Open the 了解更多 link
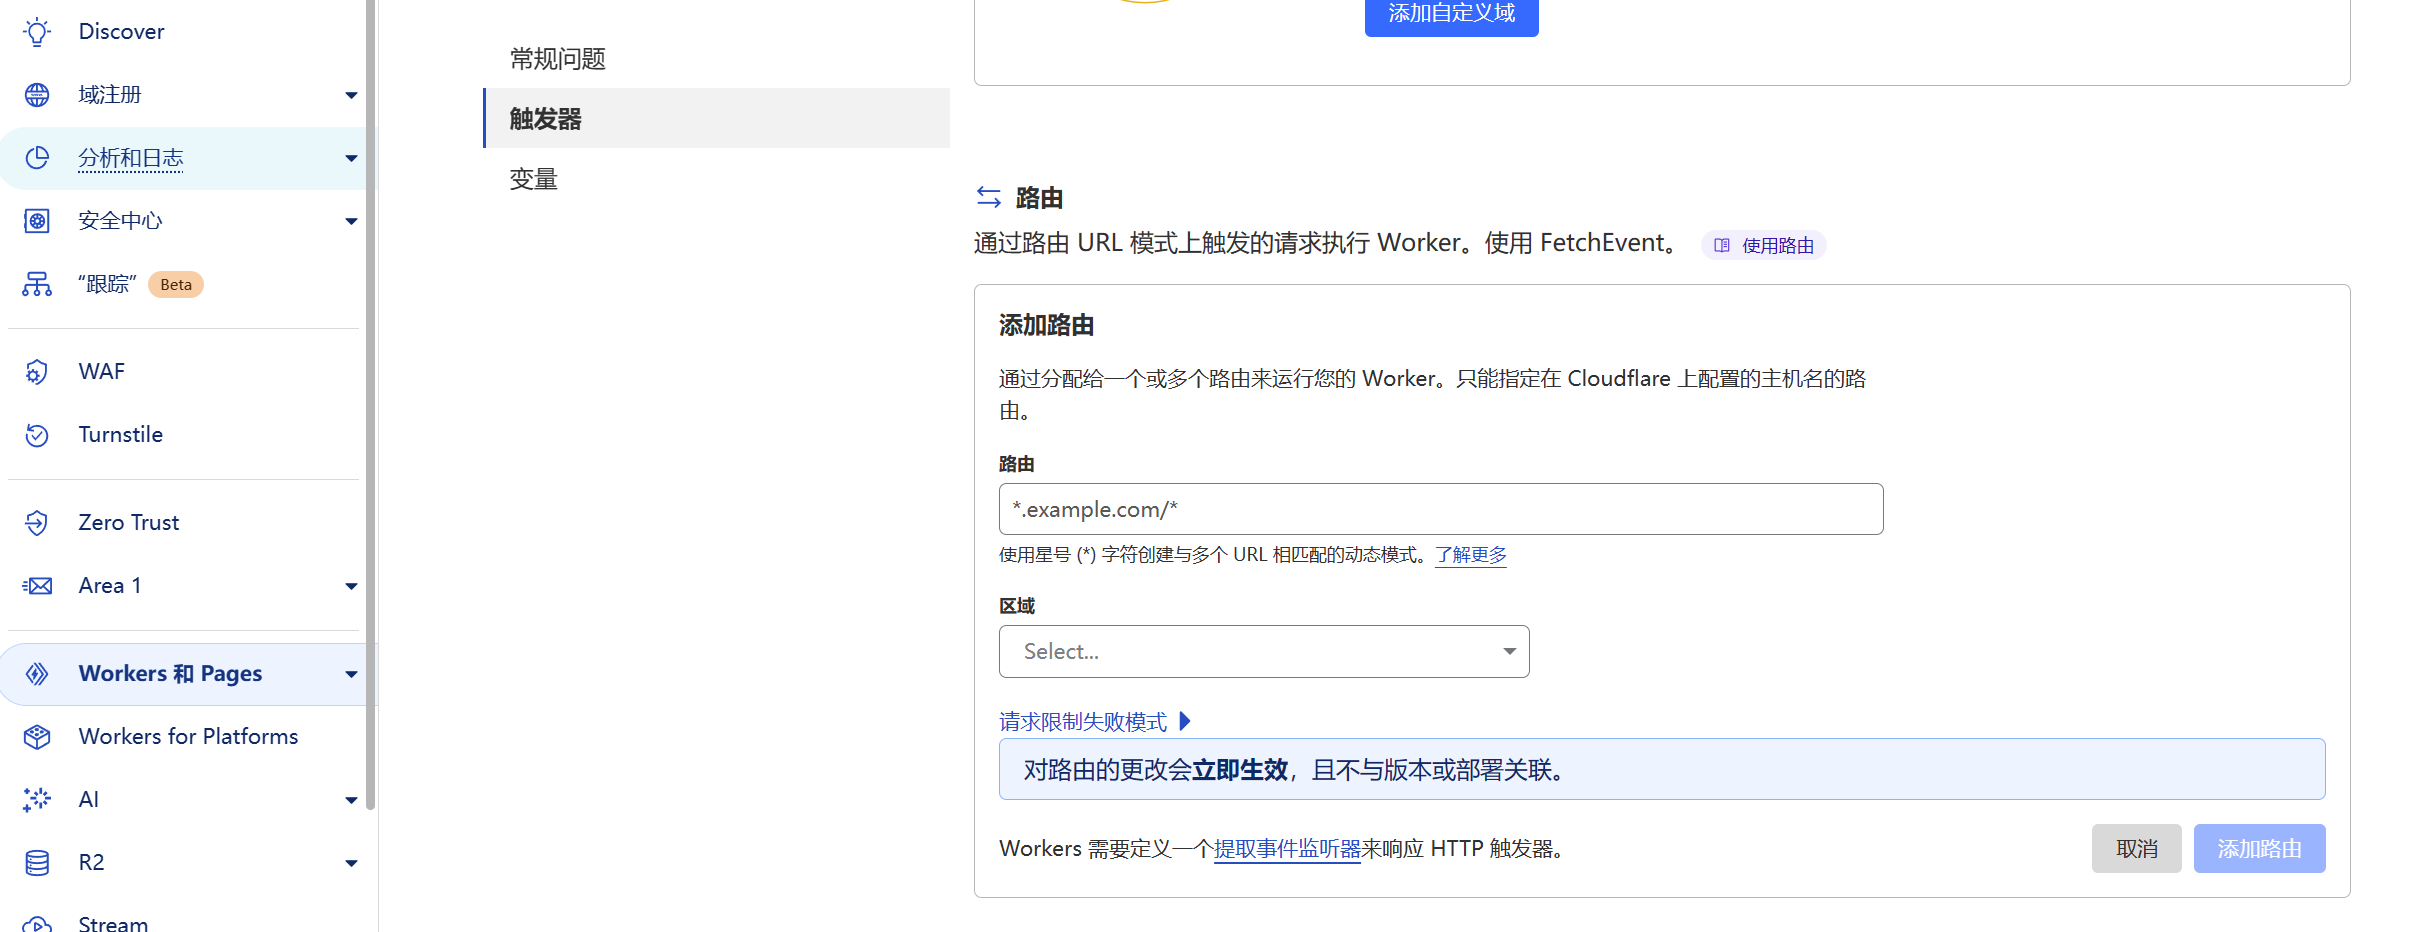2425x932 pixels. click(x=1470, y=555)
